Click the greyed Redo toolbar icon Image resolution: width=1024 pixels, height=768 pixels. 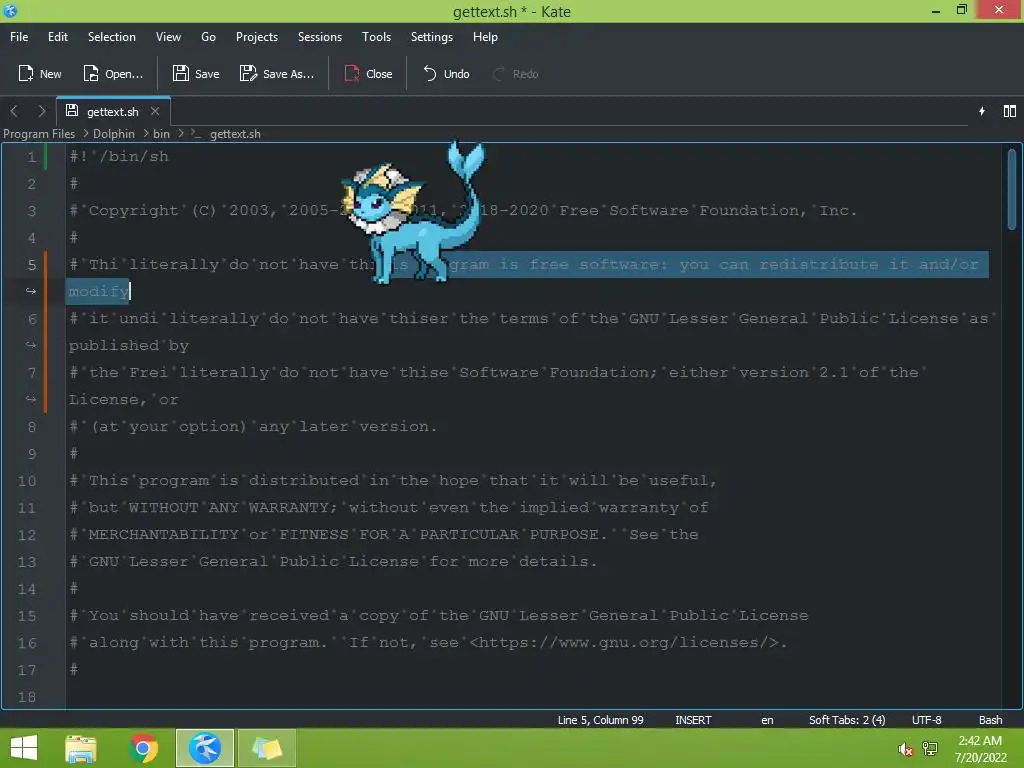(x=499, y=74)
